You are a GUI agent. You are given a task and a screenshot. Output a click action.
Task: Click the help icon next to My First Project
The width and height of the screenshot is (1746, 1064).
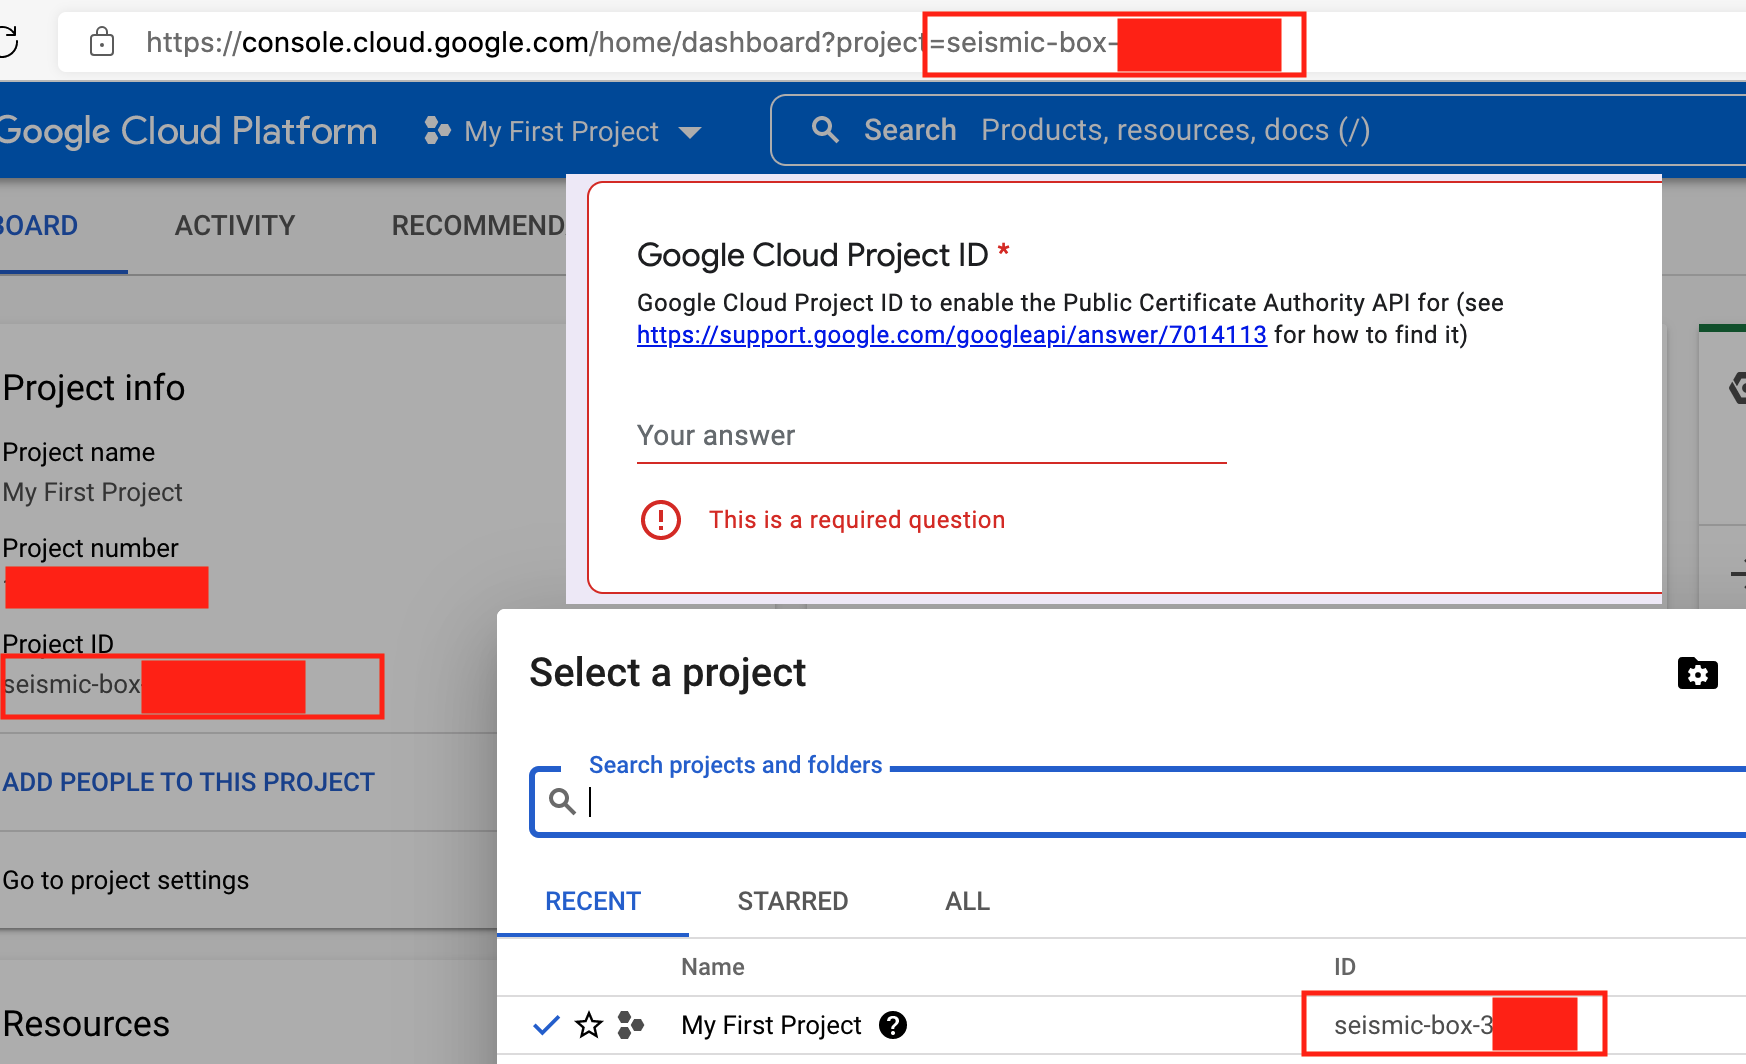[893, 1025]
